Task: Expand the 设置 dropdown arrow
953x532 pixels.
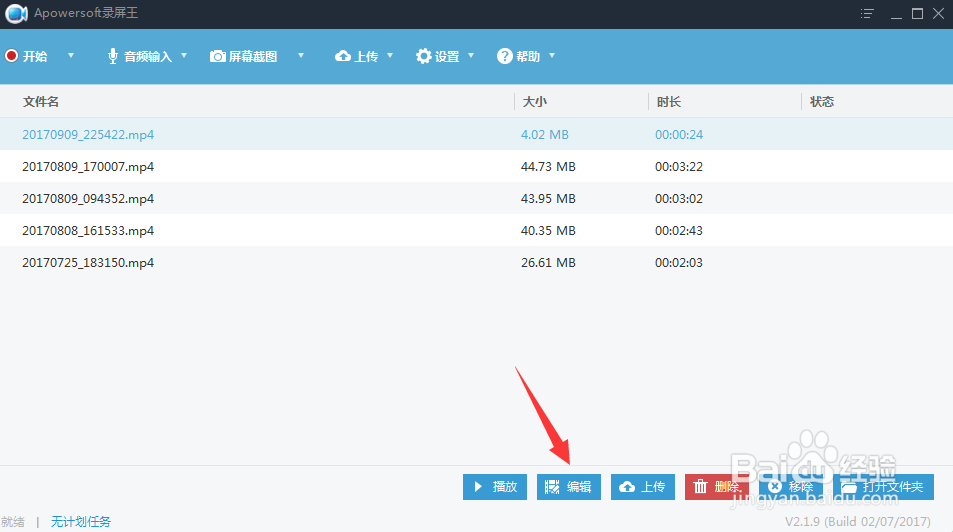Action: (x=471, y=55)
